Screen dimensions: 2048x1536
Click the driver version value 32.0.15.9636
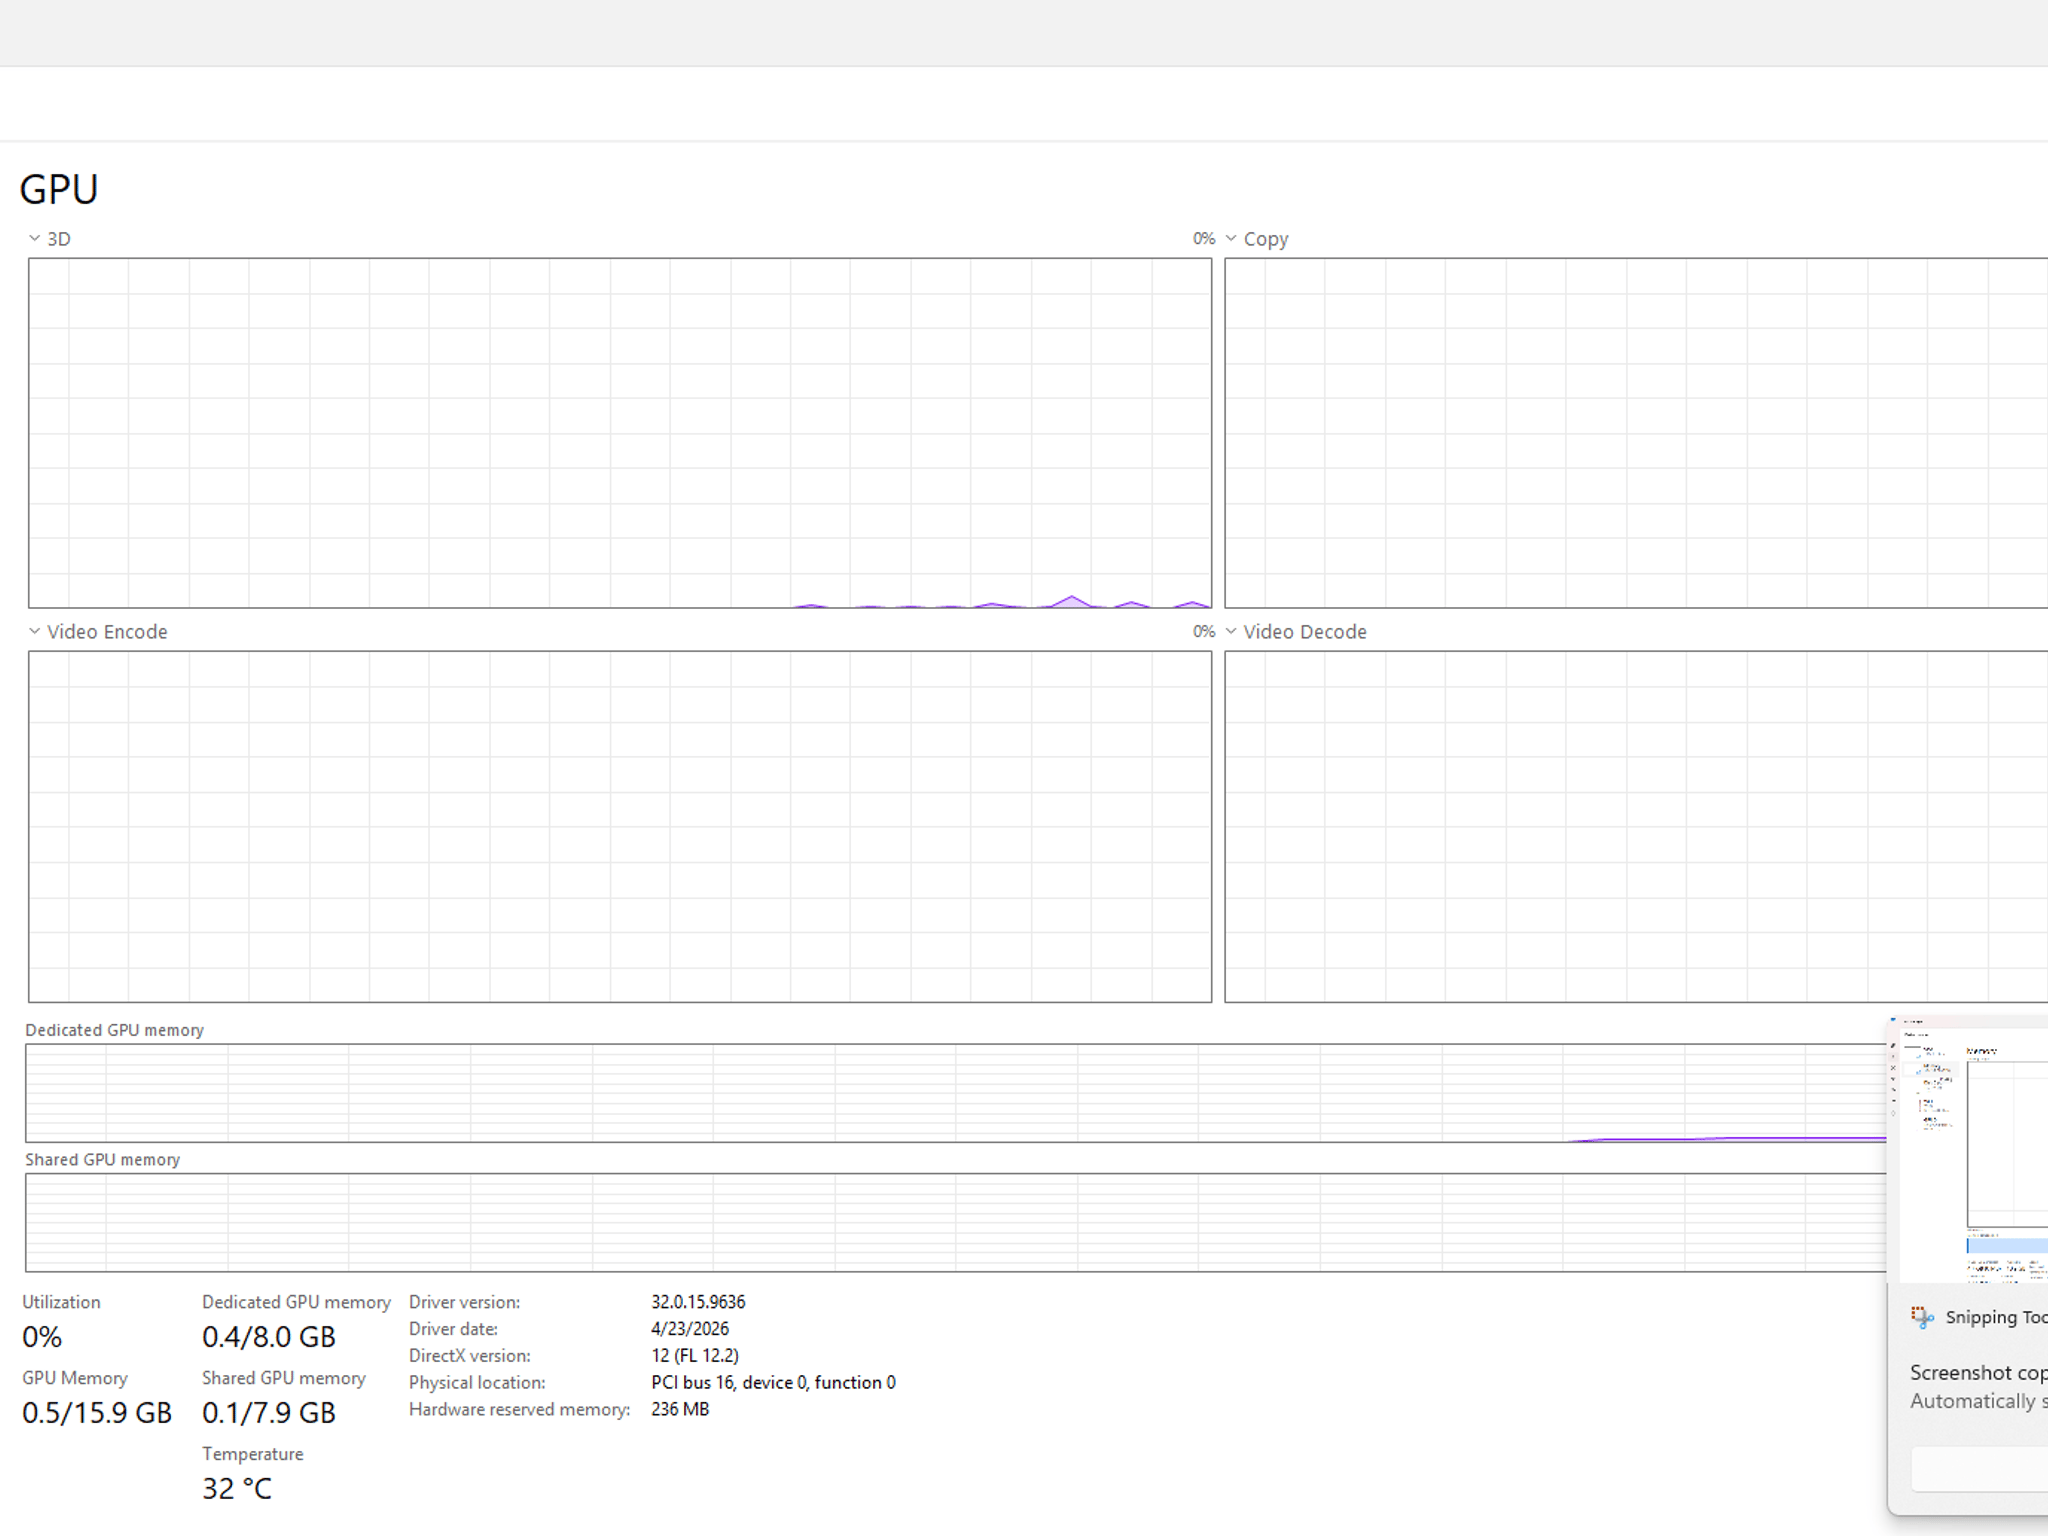pyautogui.click(x=698, y=1302)
